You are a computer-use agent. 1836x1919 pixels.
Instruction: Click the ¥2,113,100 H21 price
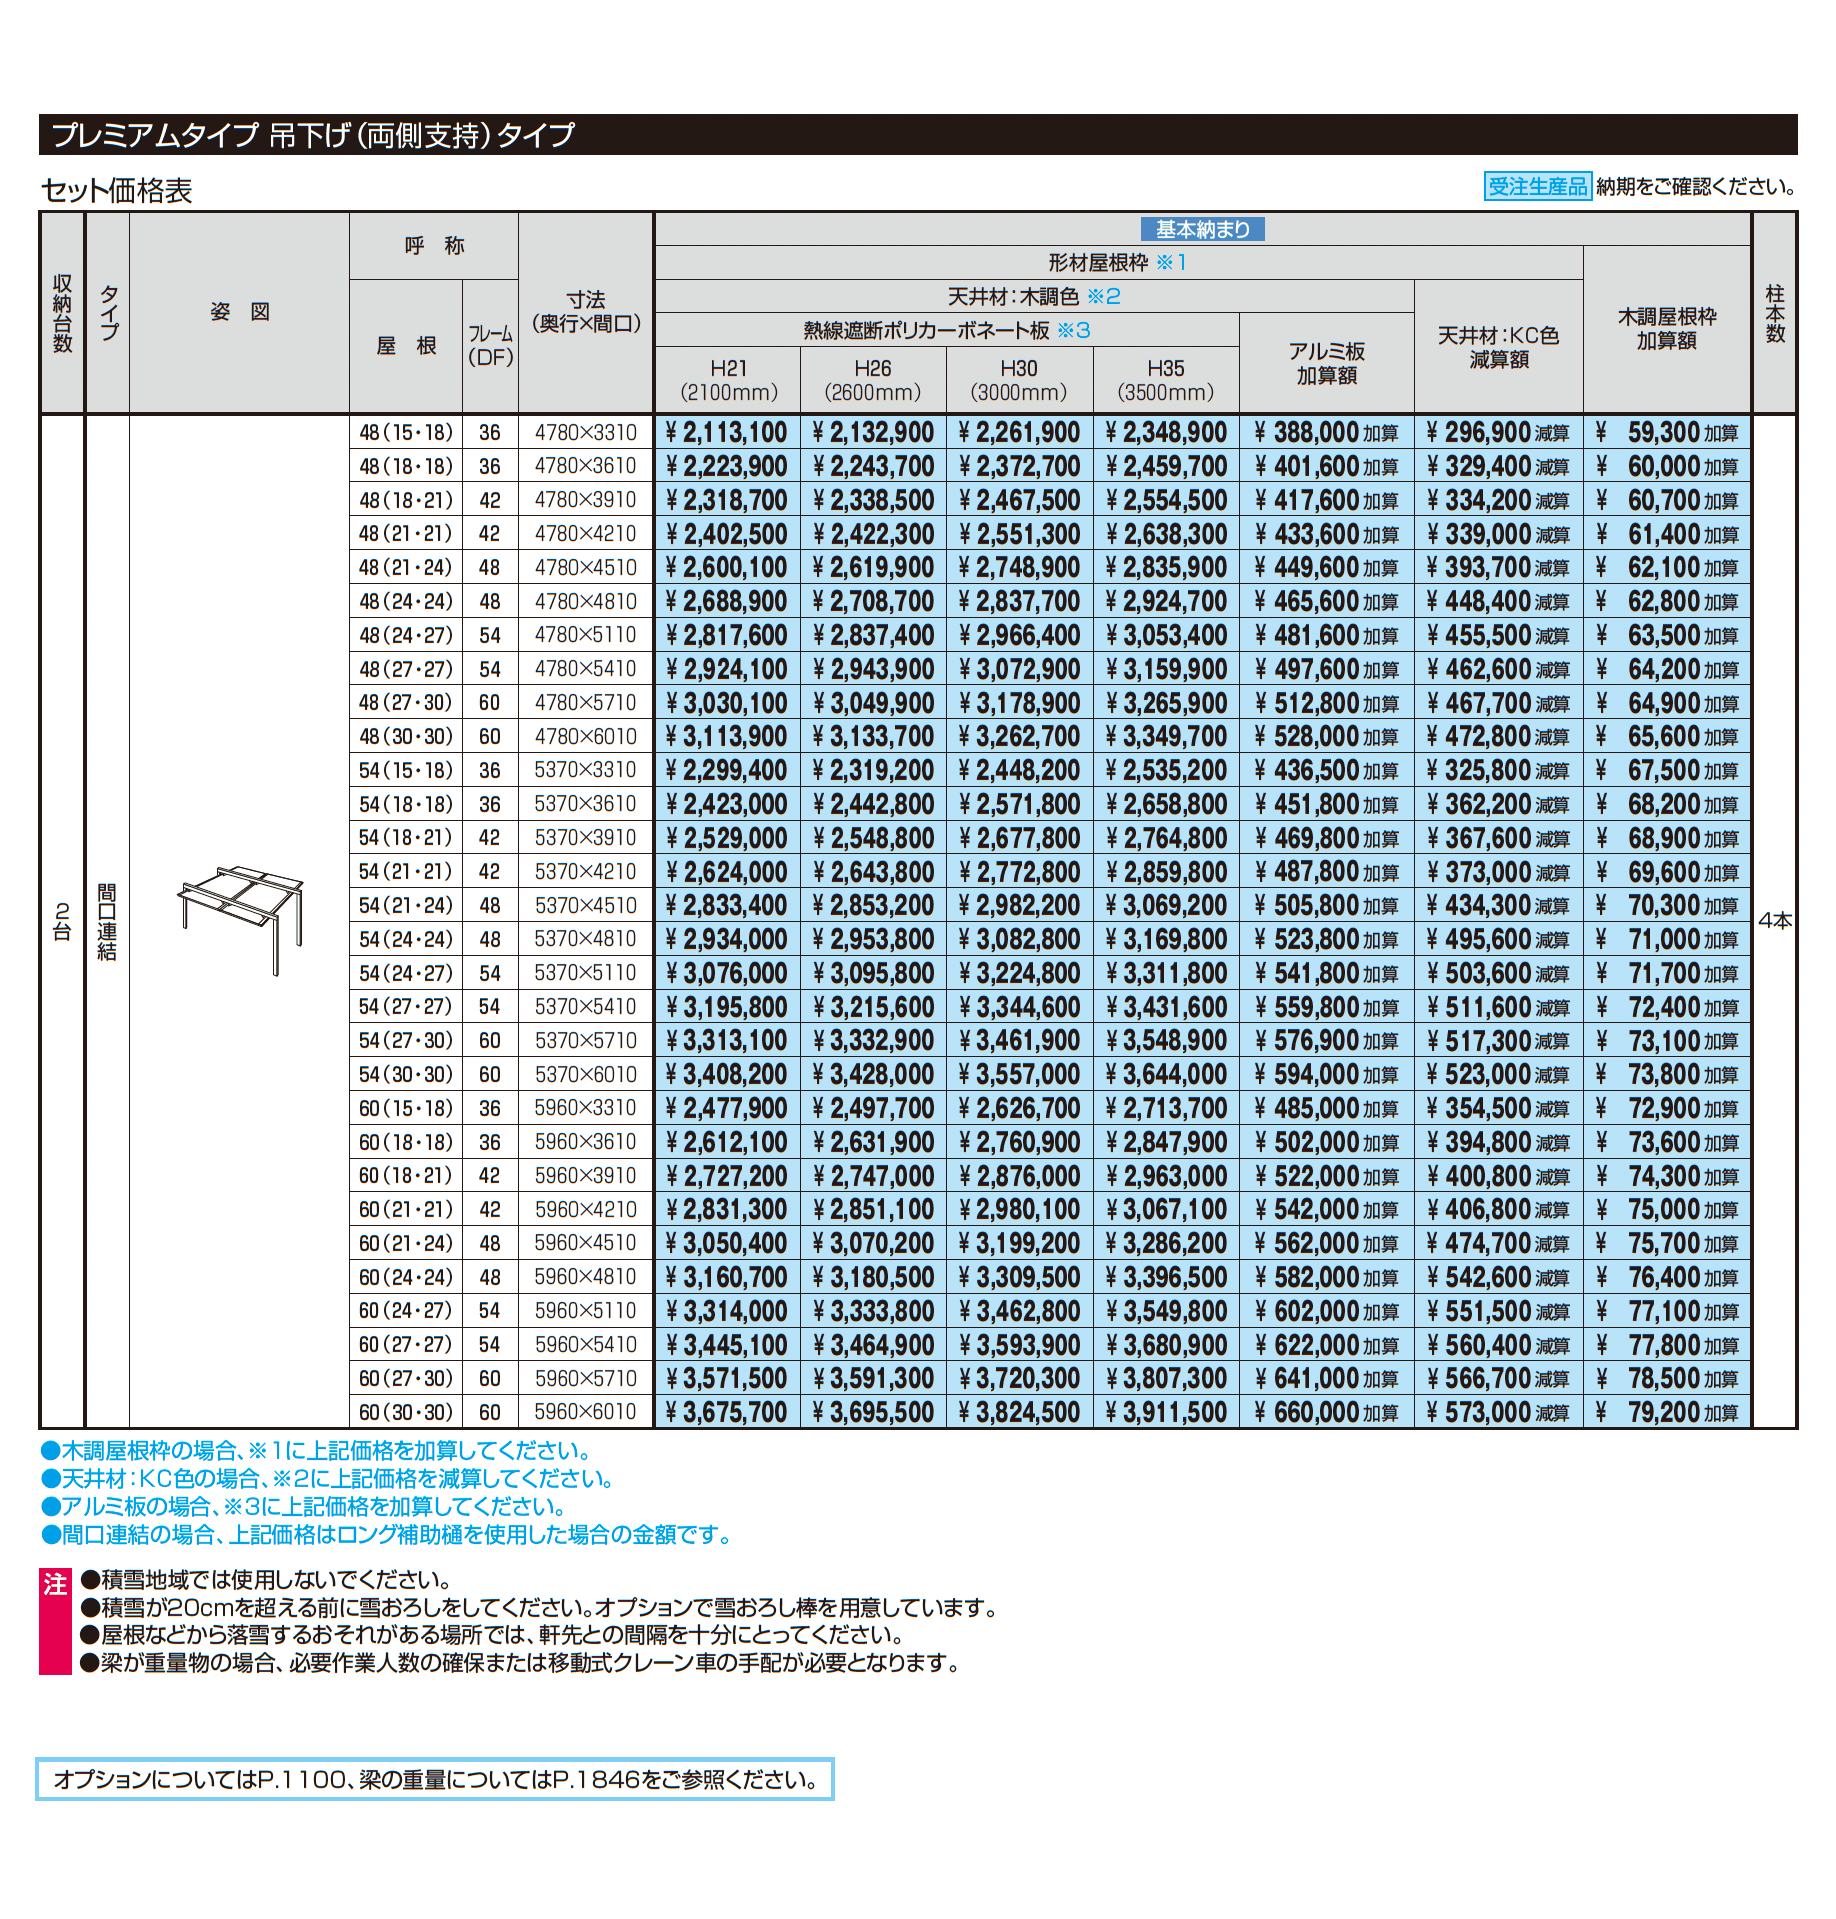(x=728, y=432)
